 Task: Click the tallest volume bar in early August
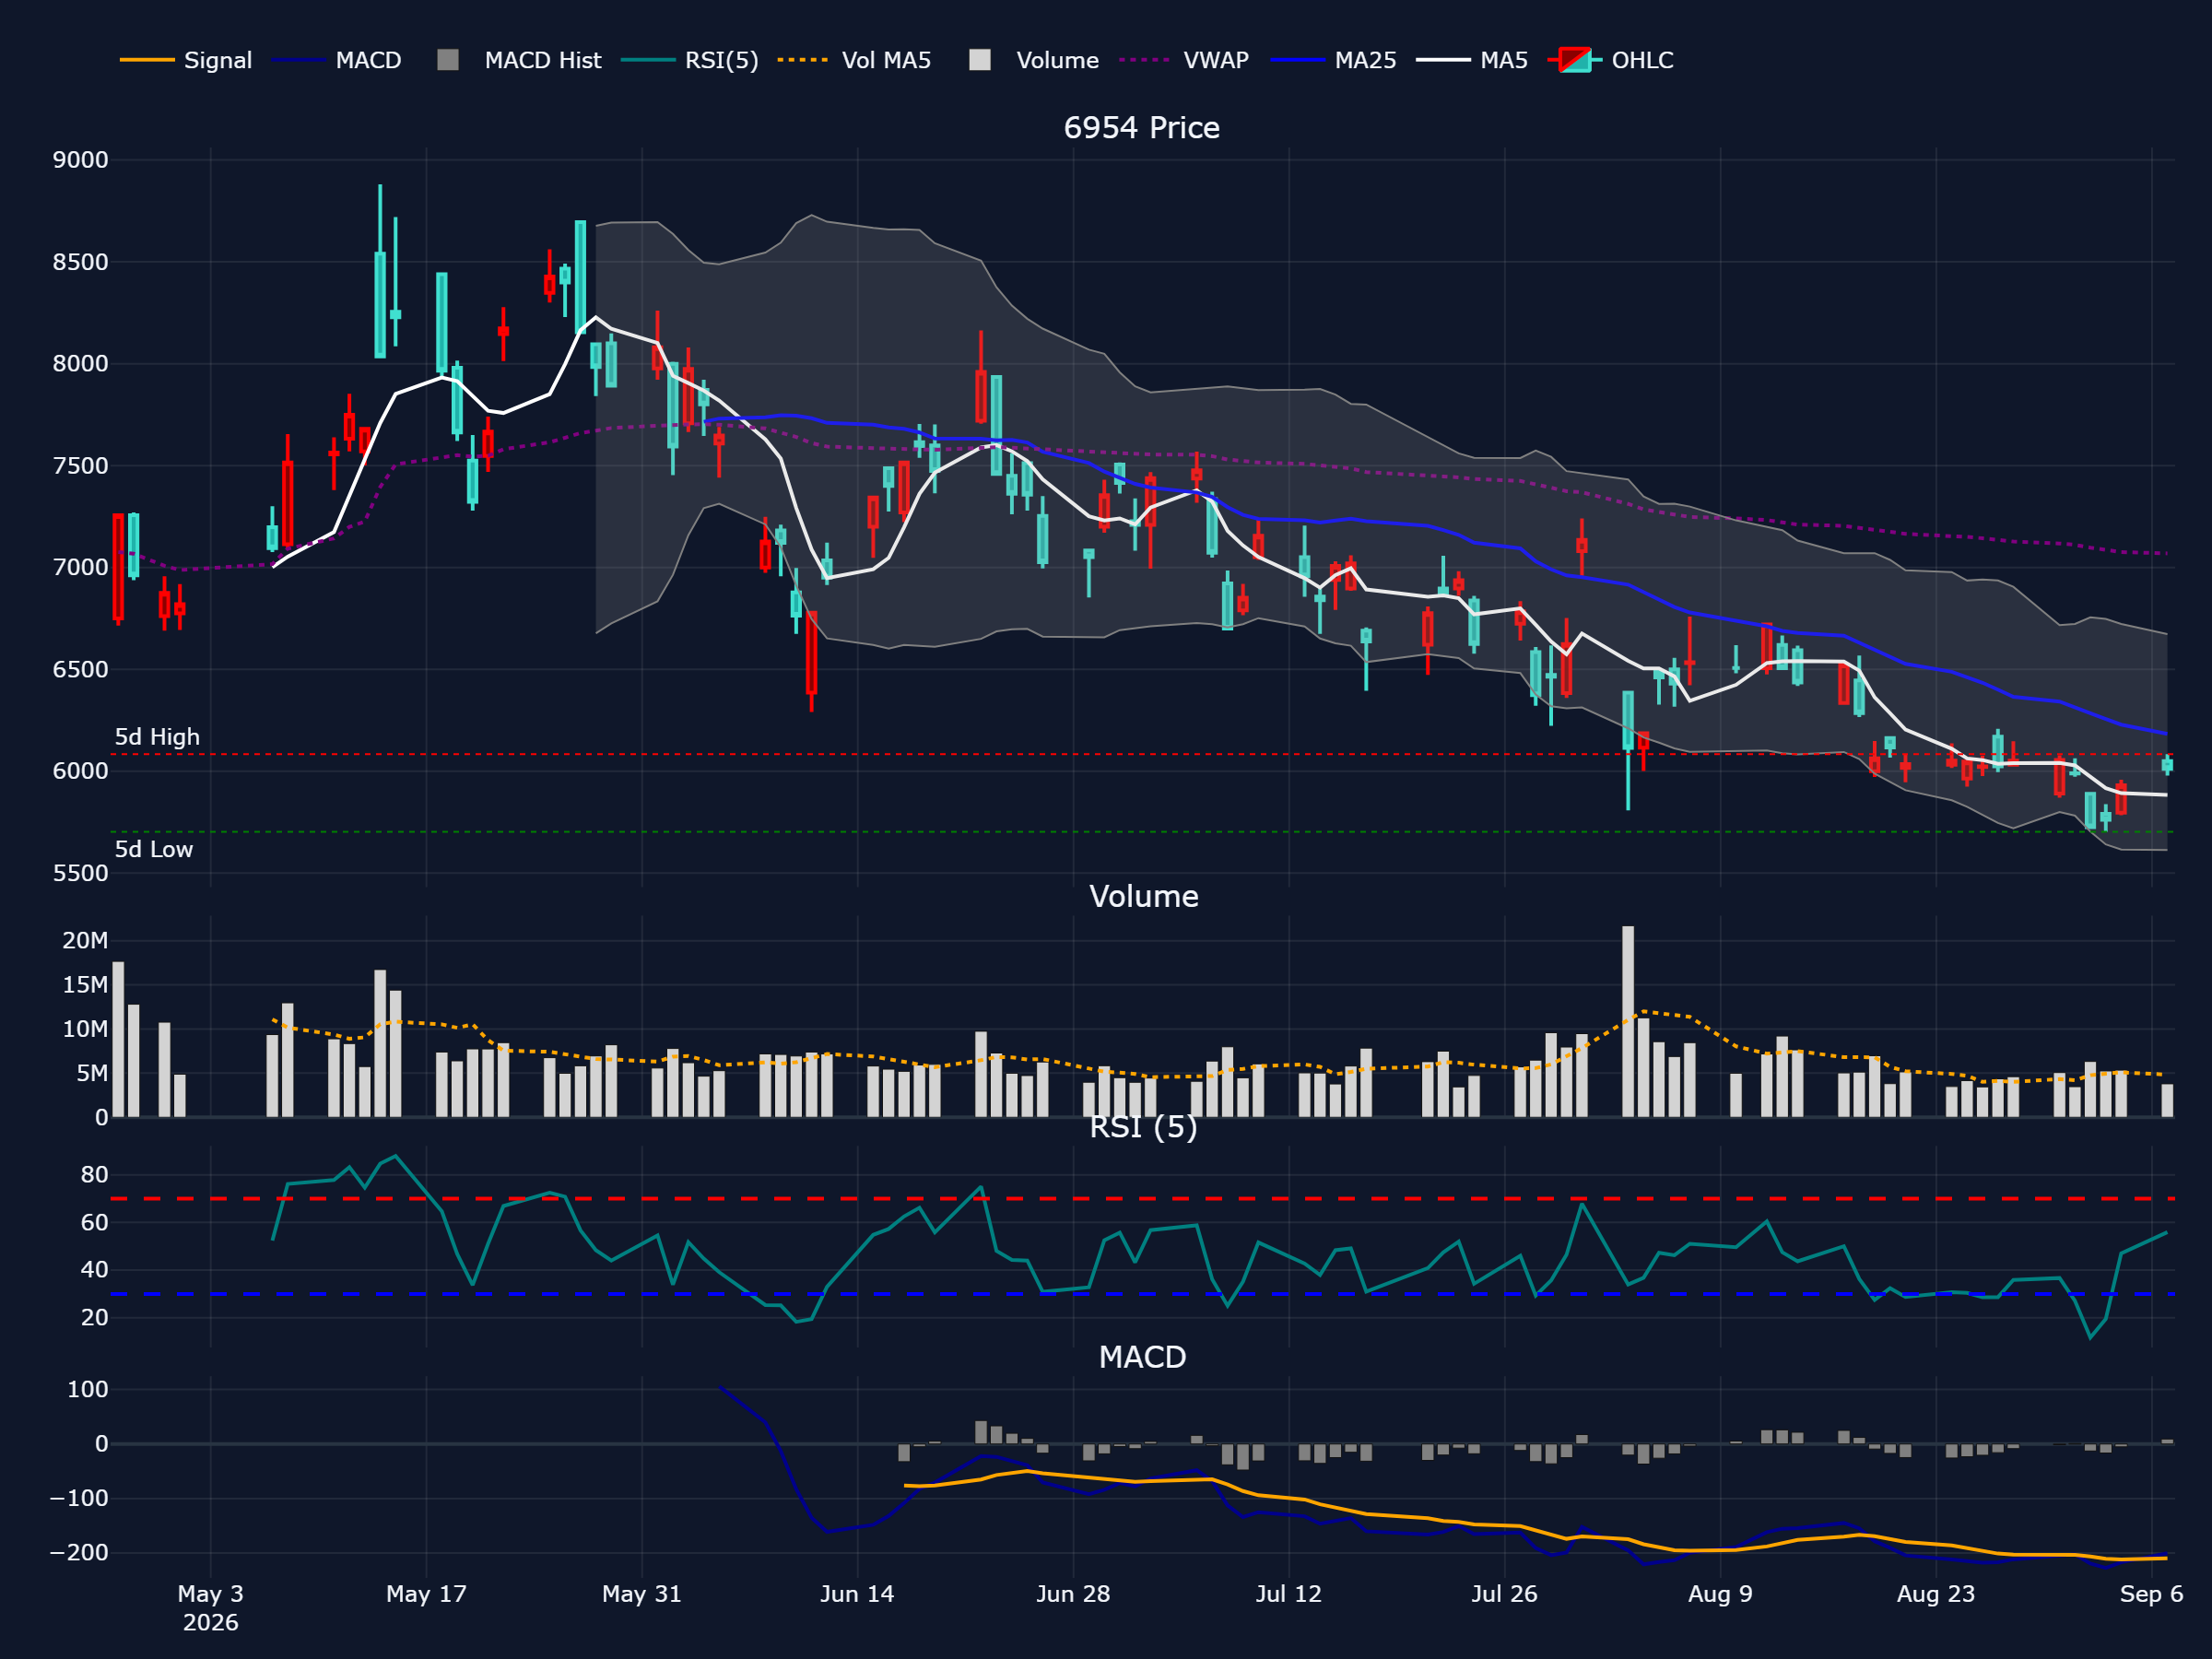point(1628,1021)
